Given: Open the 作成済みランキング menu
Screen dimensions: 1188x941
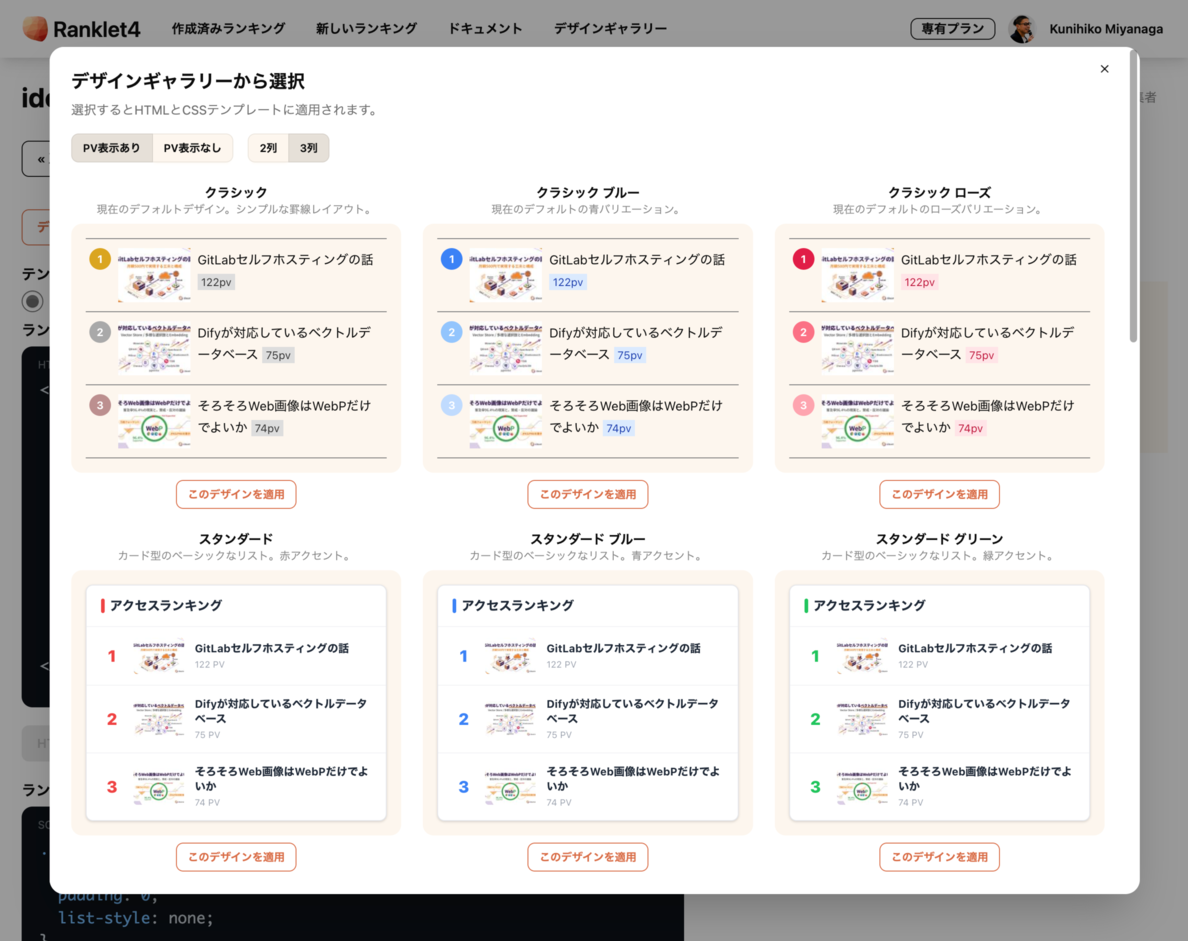Looking at the screenshot, I should coord(228,29).
